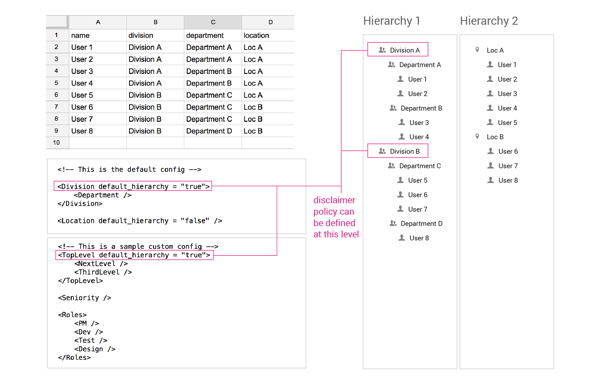600x384 pixels.
Task: Select the Division A label in Hierarchy 1
Action: [405, 50]
